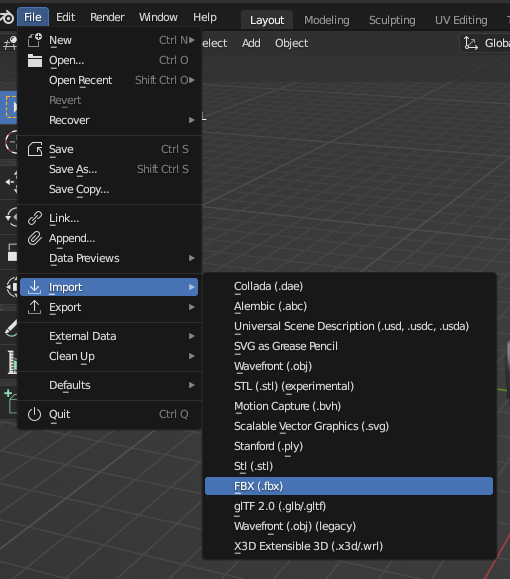Open the Render menu
The image size is (510, 579).
(x=107, y=17)
